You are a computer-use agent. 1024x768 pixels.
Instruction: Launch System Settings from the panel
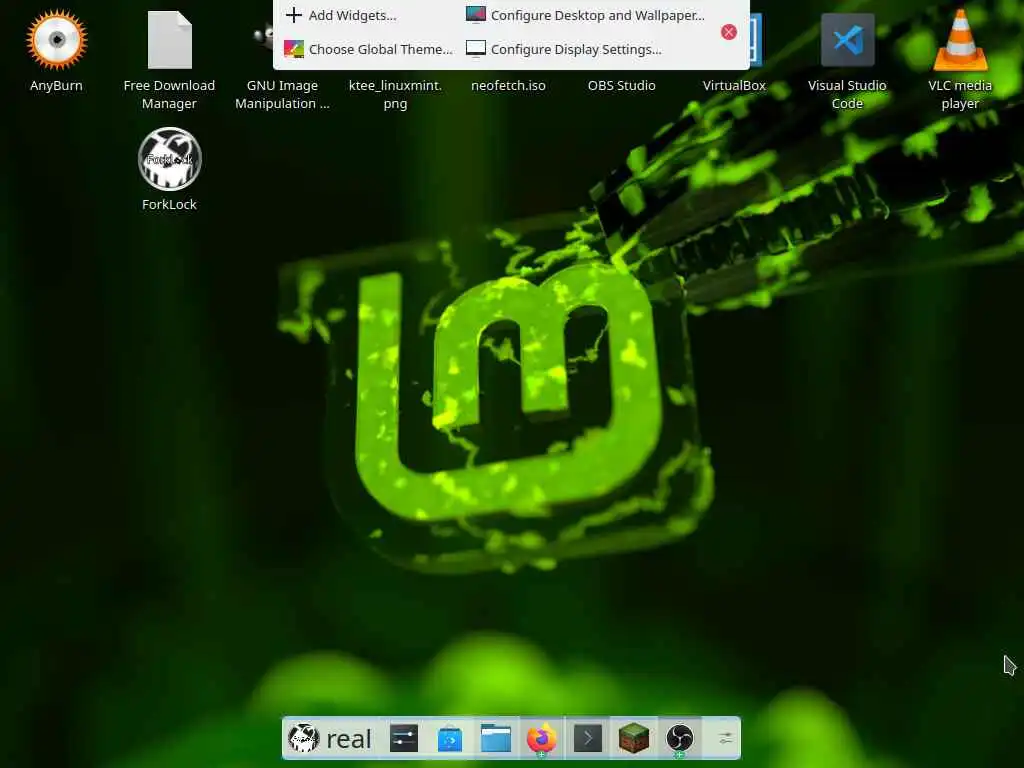pyautogui.click(x=404, y=739)
